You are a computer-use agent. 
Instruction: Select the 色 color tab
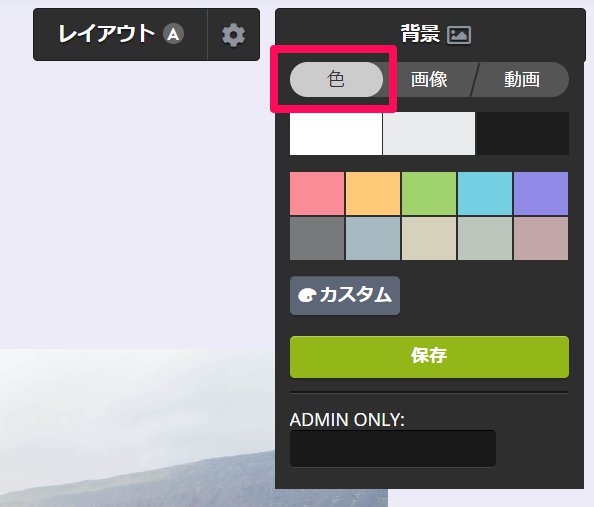coord(336,79)
